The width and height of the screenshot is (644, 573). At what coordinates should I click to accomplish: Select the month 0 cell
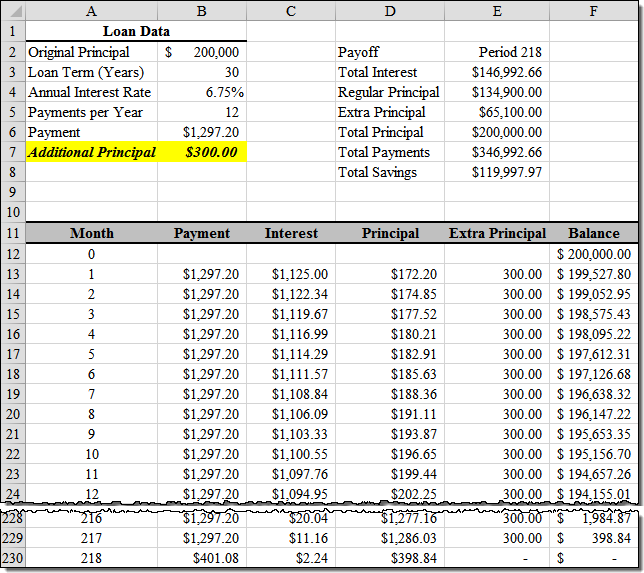click(x=92, y=254)
